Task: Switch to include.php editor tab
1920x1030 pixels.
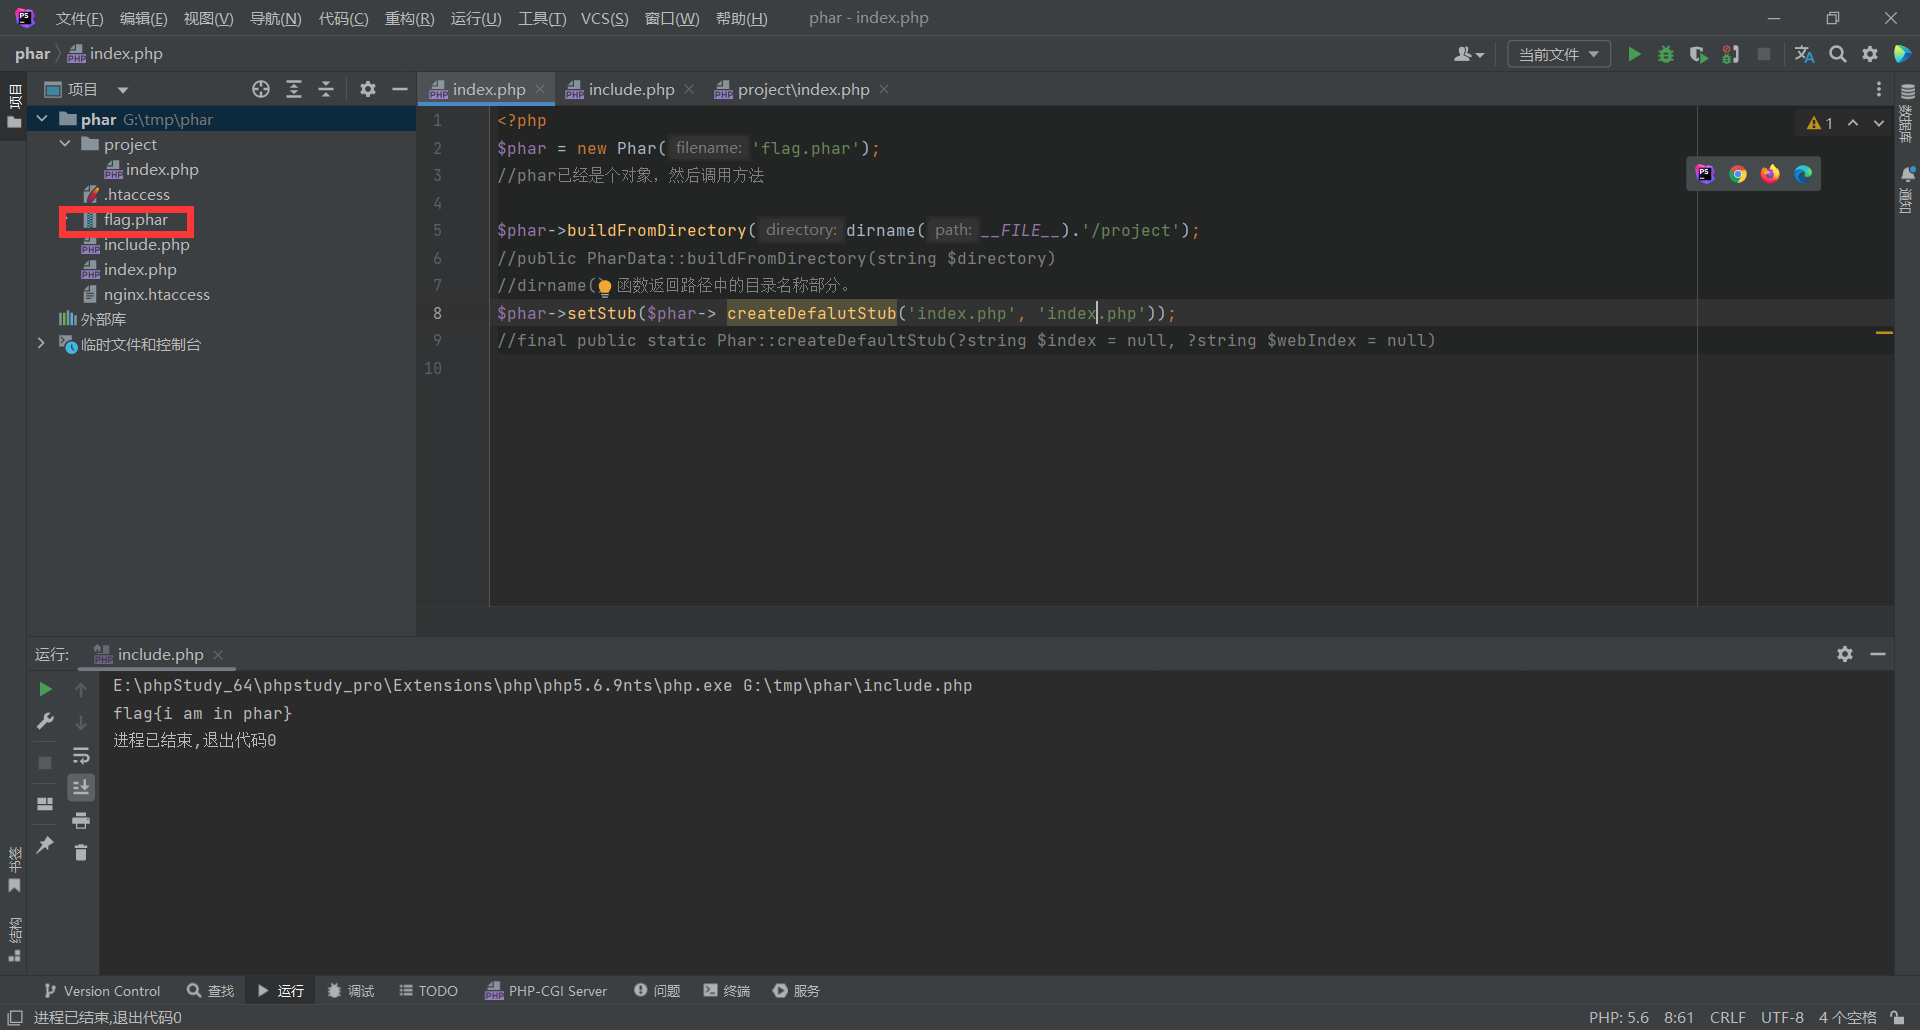Action: [631, 89]
